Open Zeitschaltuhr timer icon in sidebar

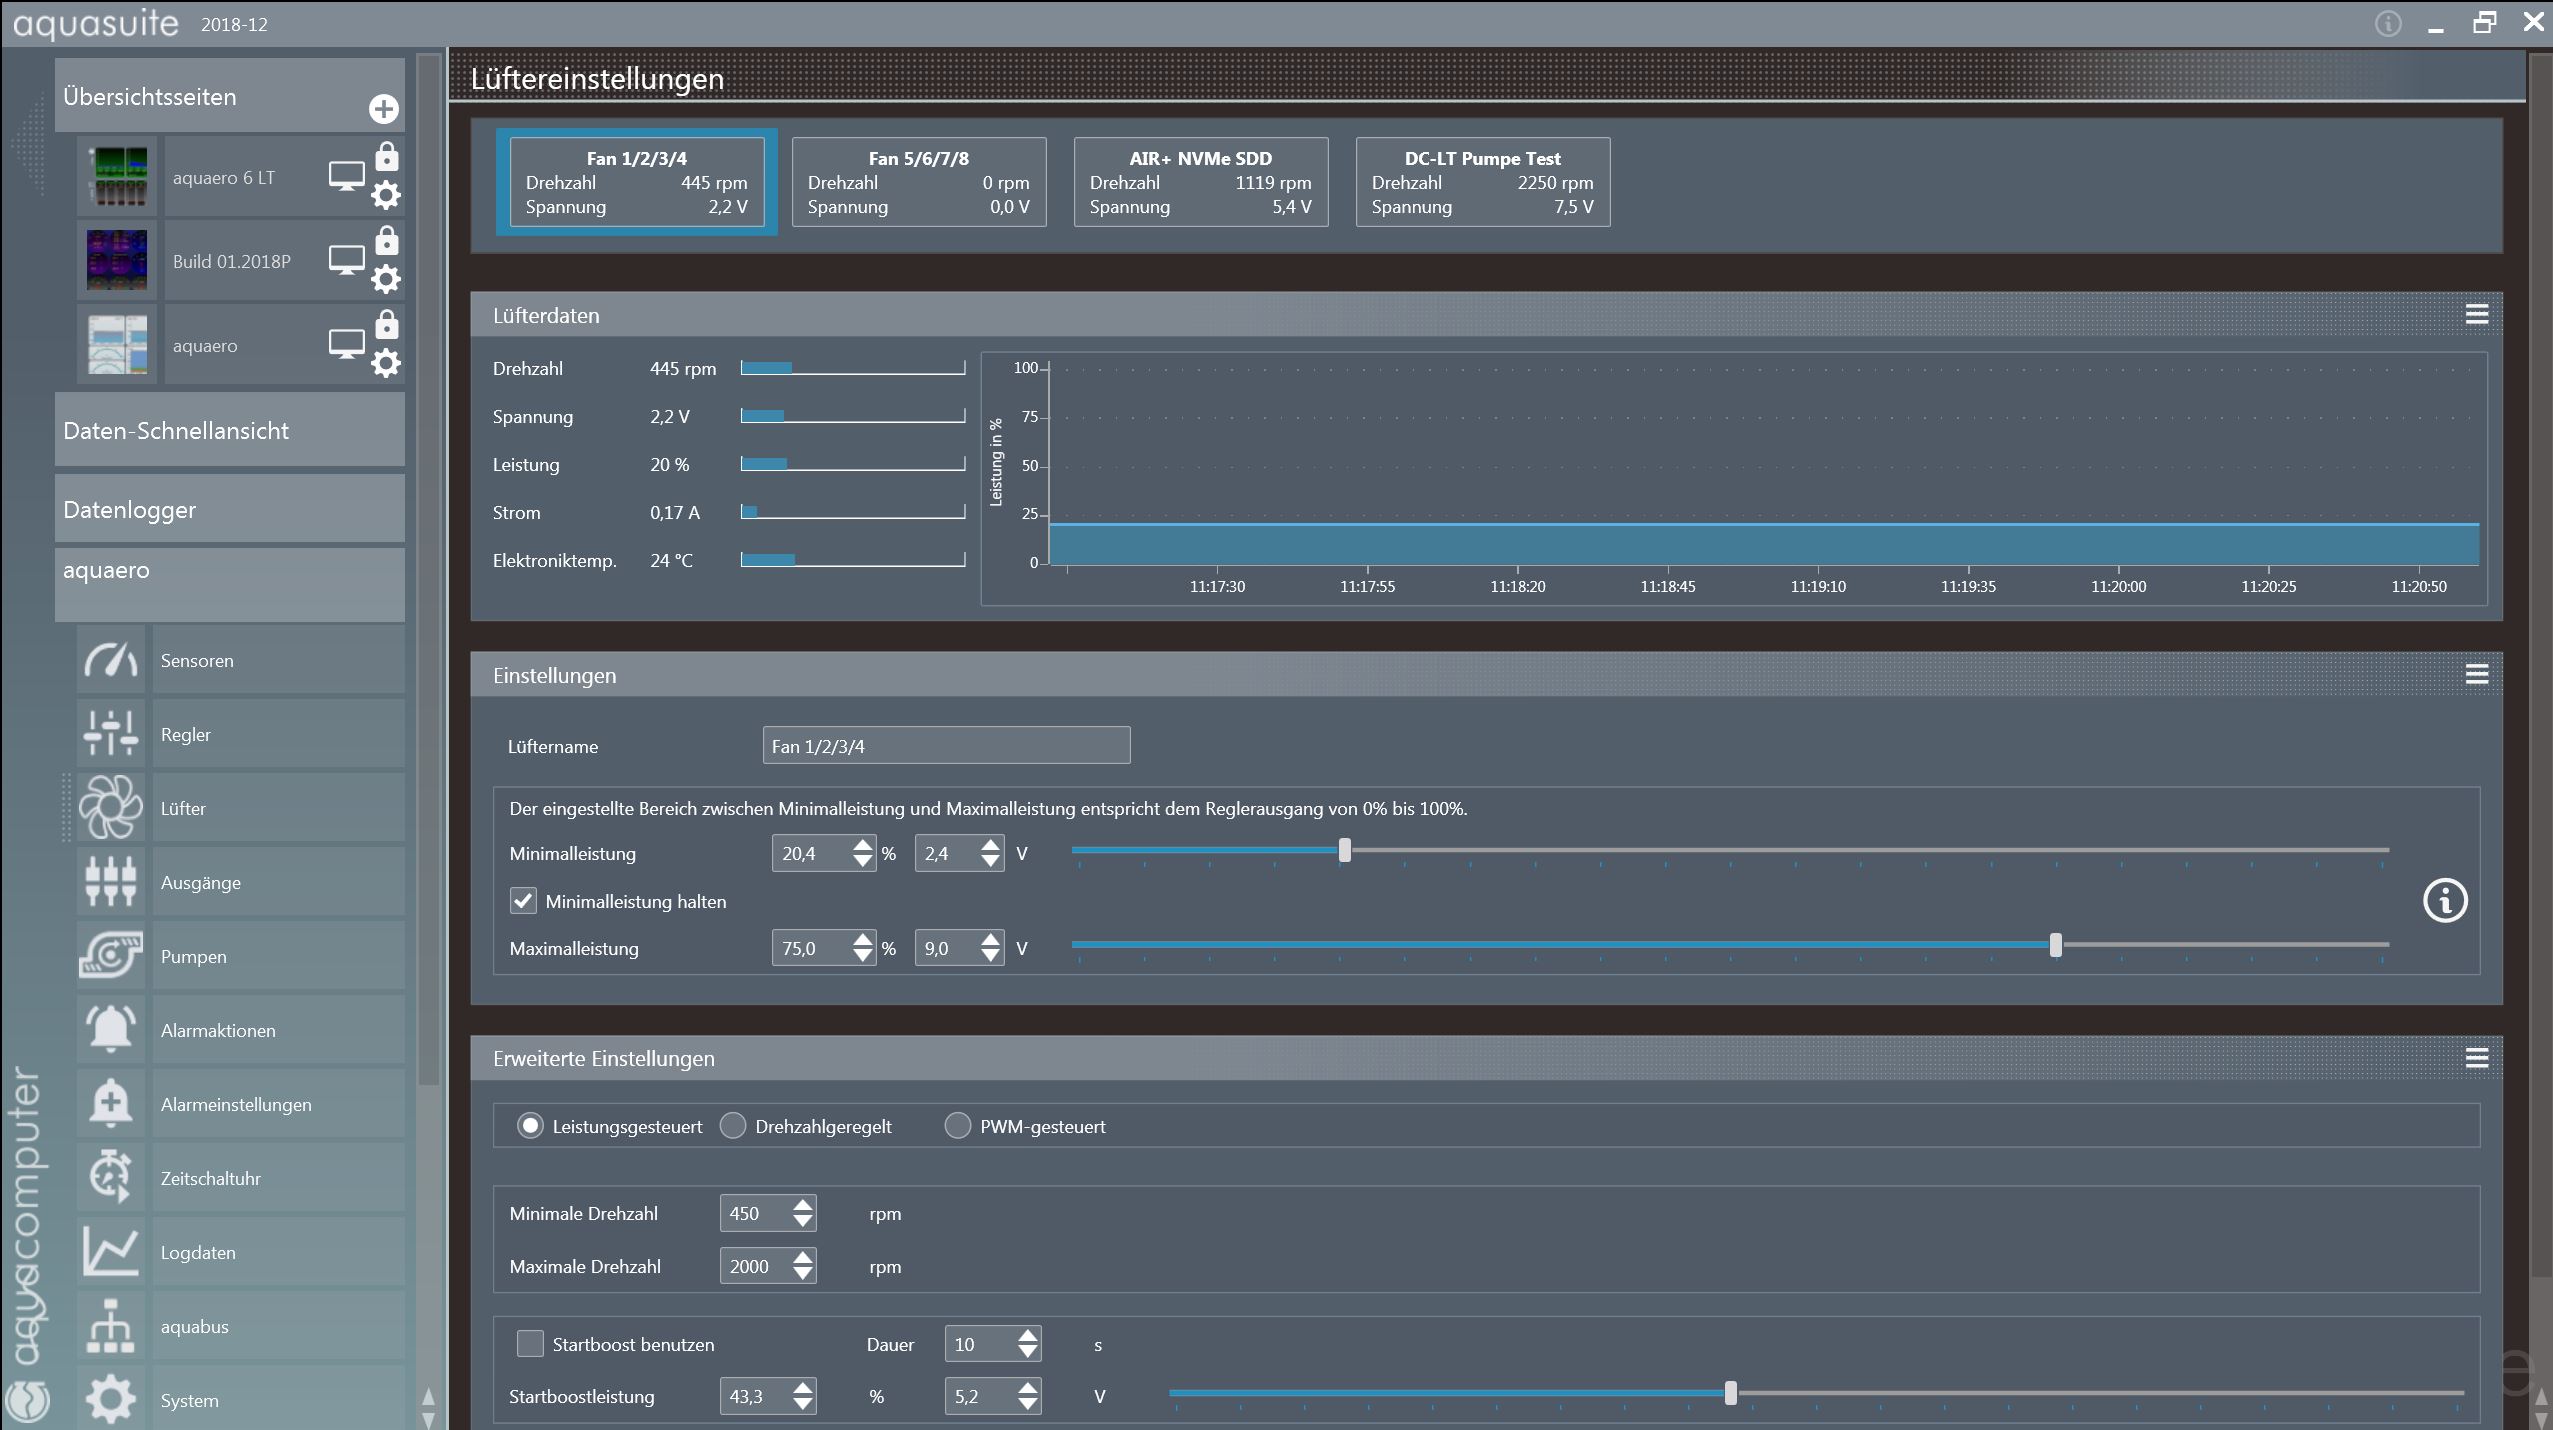[111, 1178]
